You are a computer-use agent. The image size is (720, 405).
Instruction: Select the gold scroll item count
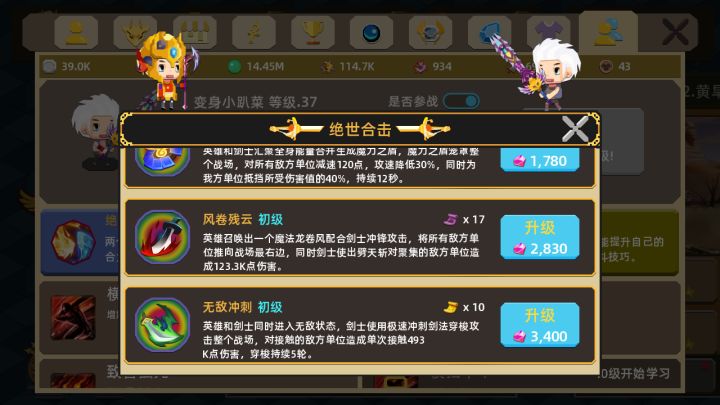[464, 307]
